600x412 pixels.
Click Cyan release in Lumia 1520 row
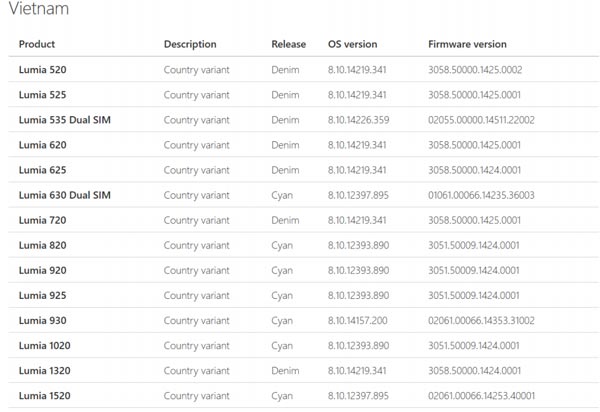click(282, 396)
